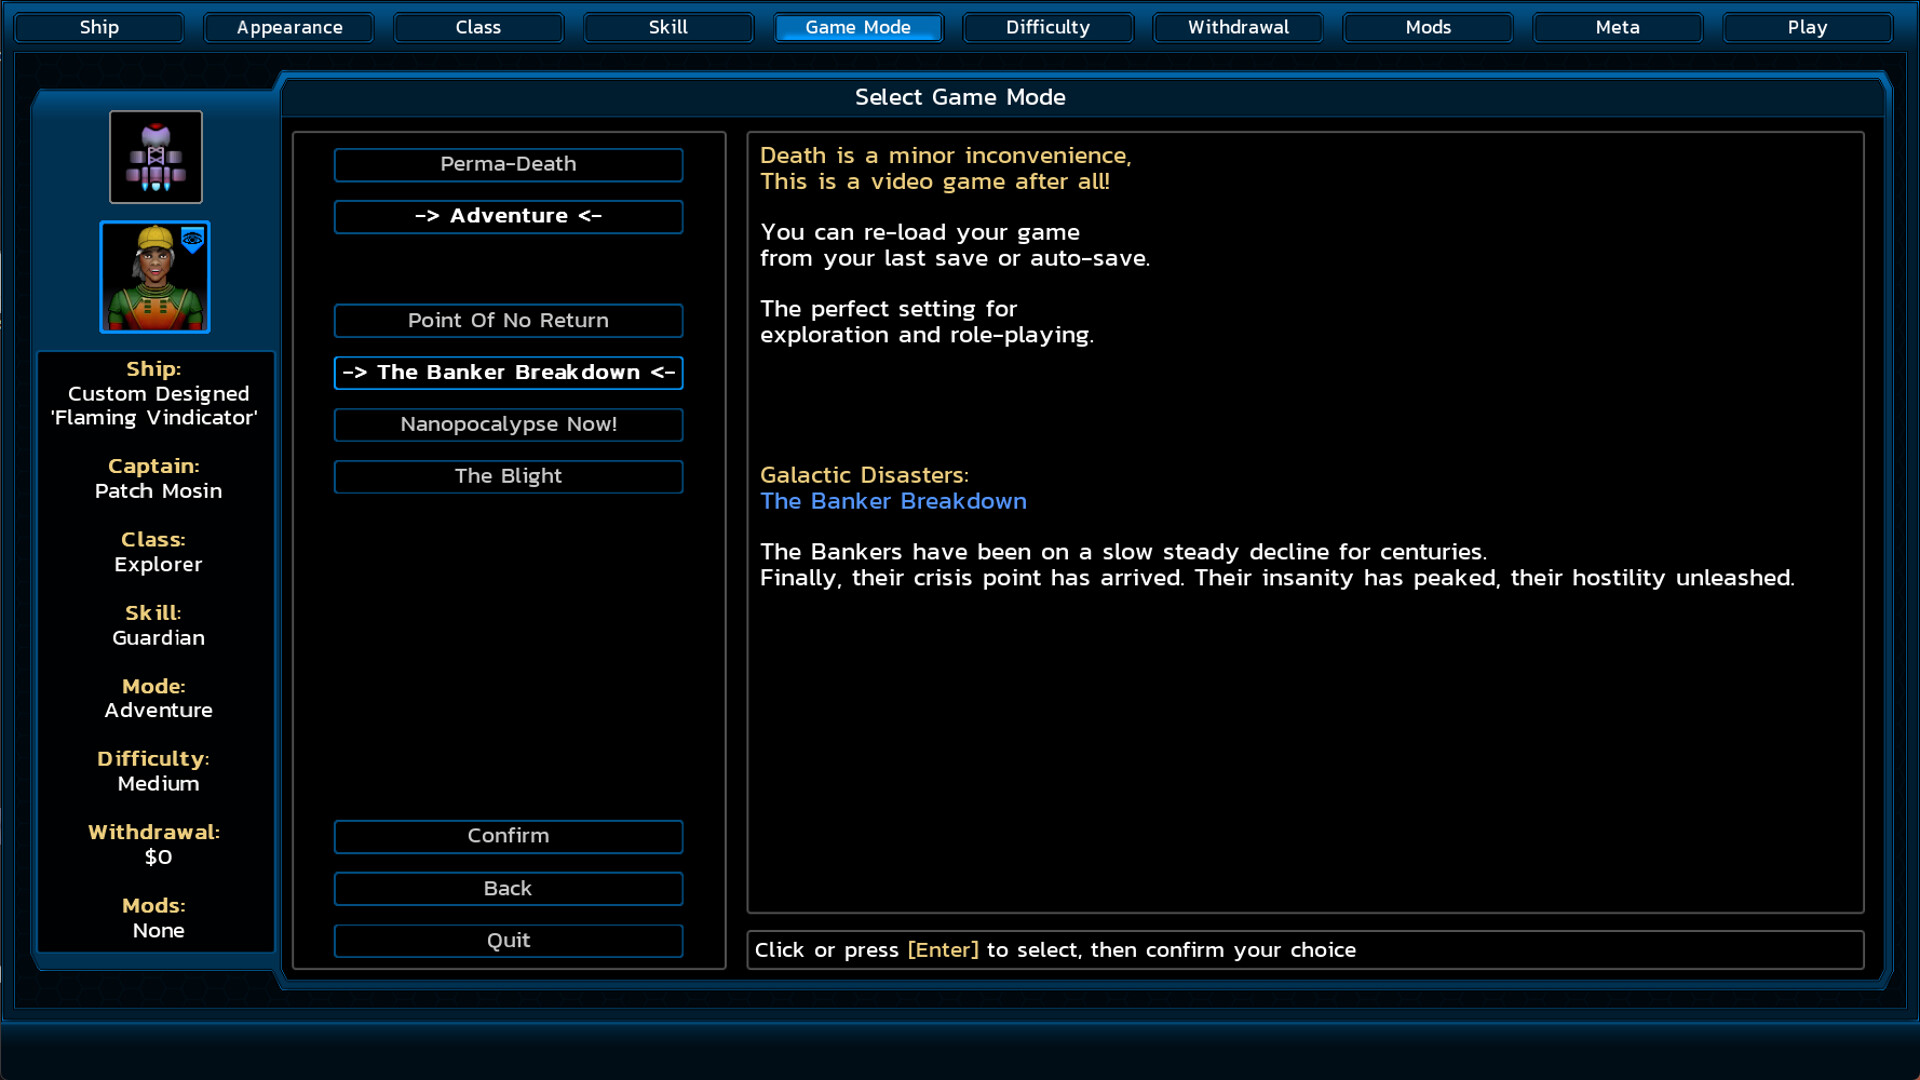This screenshot has width=1920, height=1080.
Task: Click the ship schematic thumbnail
Action: [155, 156]
